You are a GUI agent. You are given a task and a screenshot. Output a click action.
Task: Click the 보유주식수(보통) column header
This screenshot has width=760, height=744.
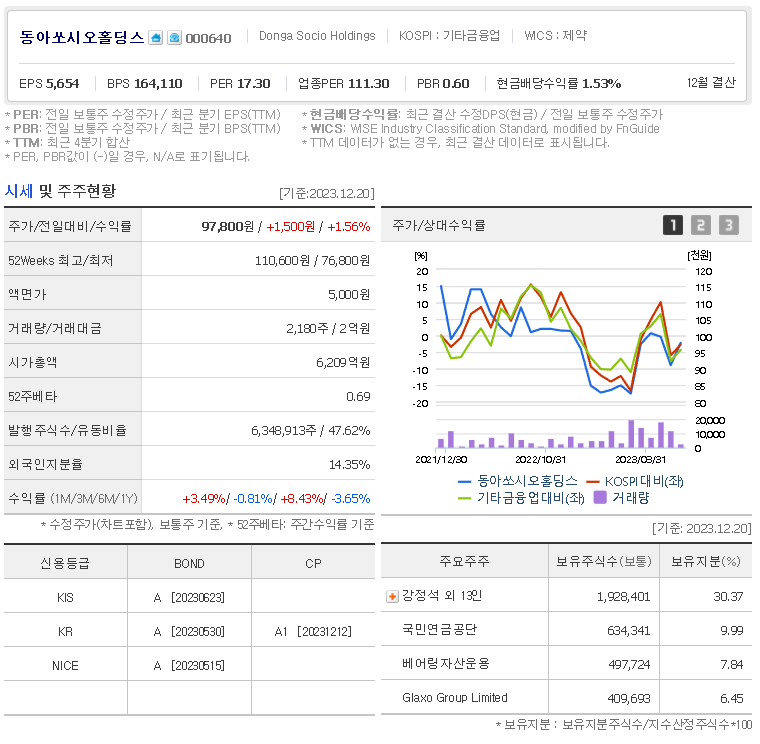[x=603, y=561]
